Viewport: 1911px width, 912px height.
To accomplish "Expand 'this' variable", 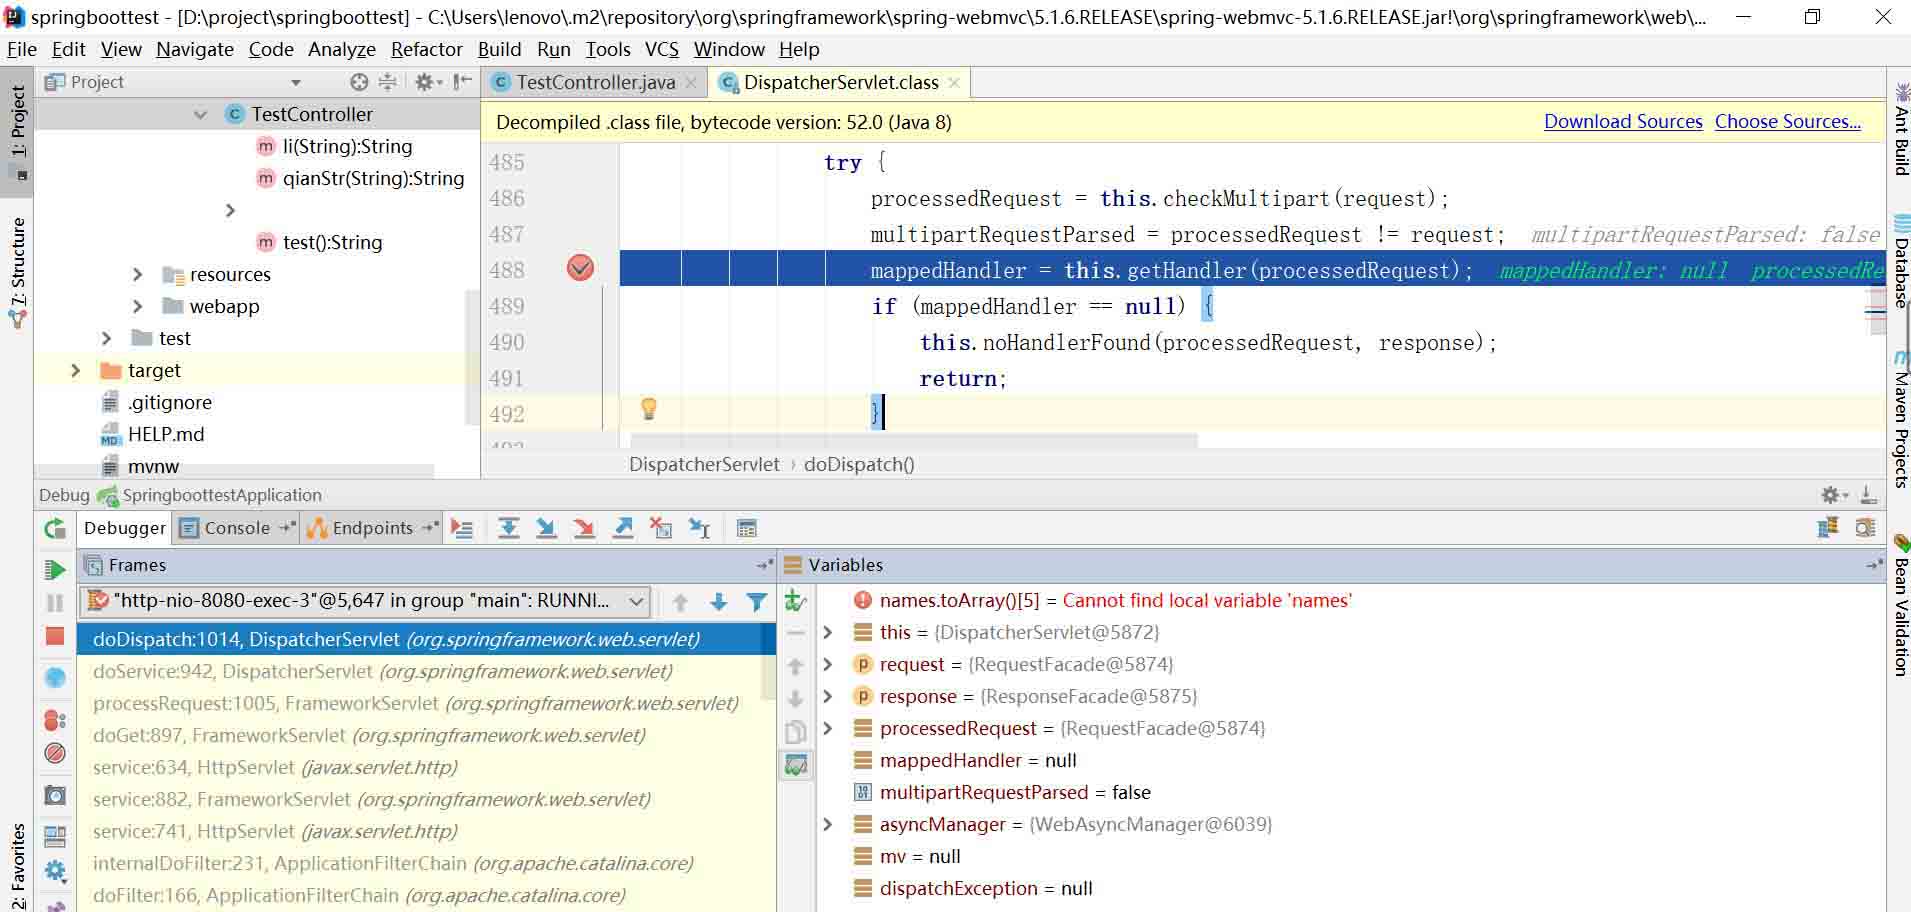I will point(828,632).
